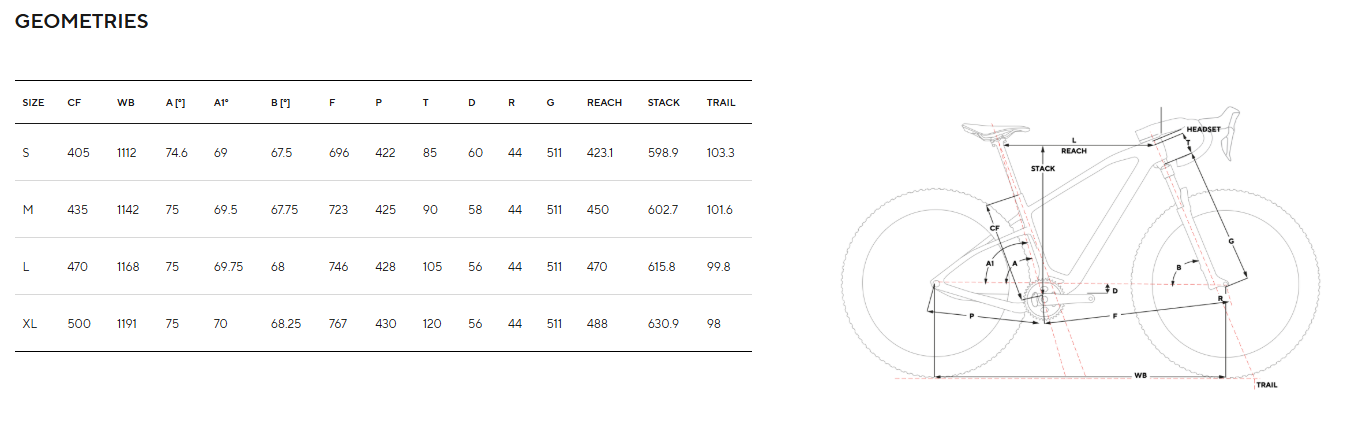1348x436 pixels.
Task: Click the GEOMETRIES heading
Action: [x=81, y=21]
